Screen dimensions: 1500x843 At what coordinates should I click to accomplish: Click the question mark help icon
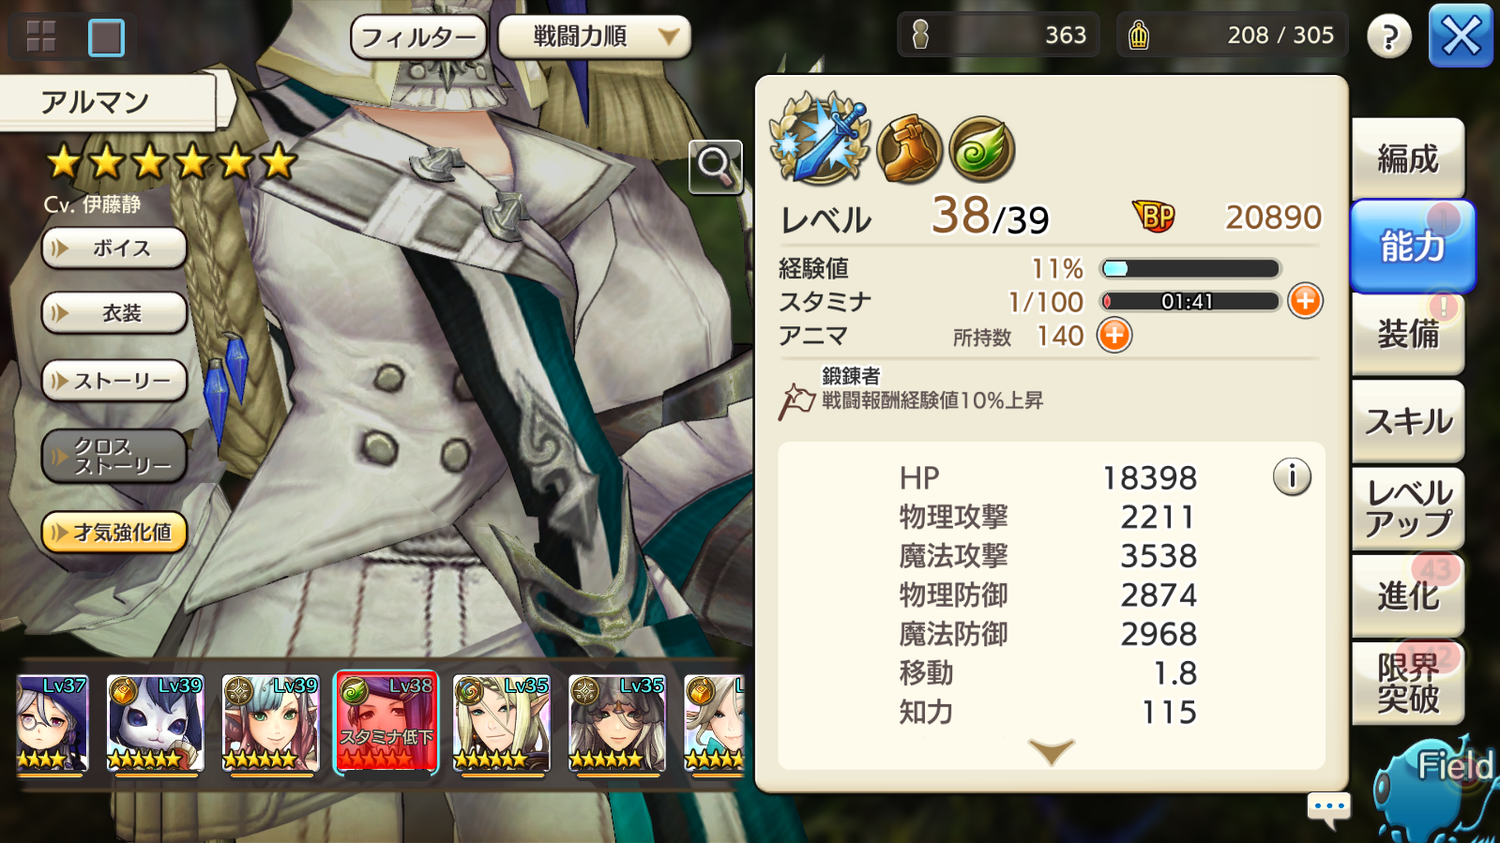[x=1389, y=37]
